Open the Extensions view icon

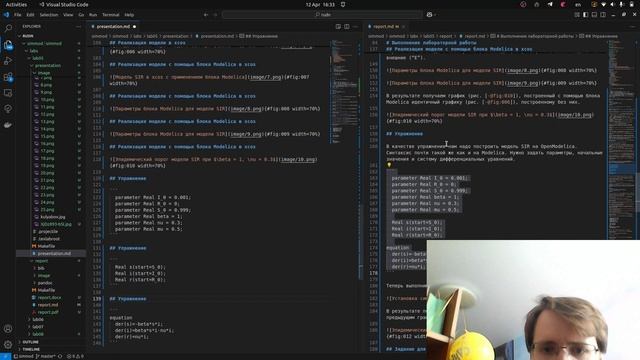[8, 77]
